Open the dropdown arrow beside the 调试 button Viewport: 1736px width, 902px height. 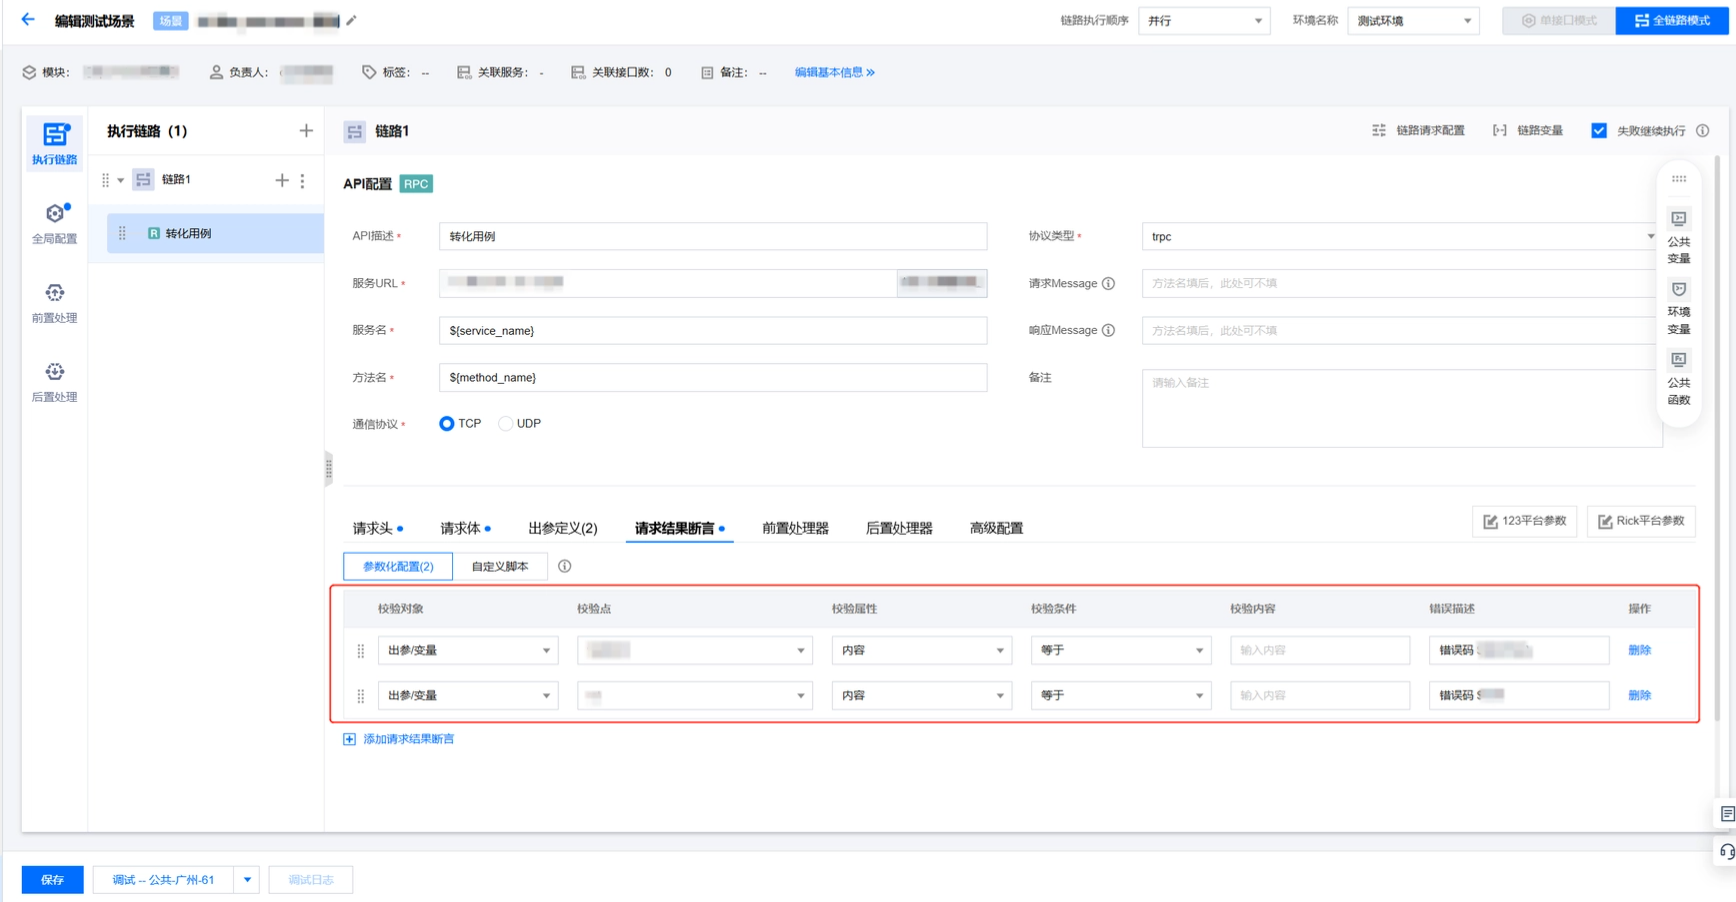point(247,880)
